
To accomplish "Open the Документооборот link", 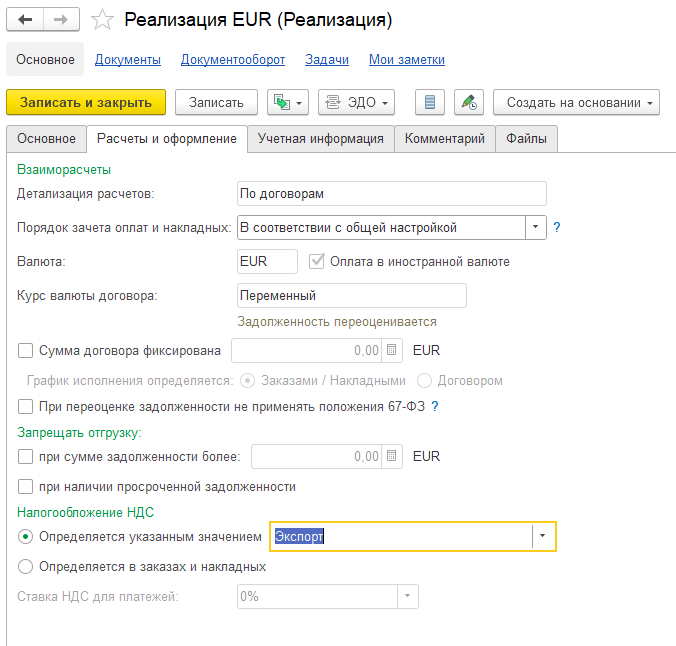I will click(x=233, y=60).
